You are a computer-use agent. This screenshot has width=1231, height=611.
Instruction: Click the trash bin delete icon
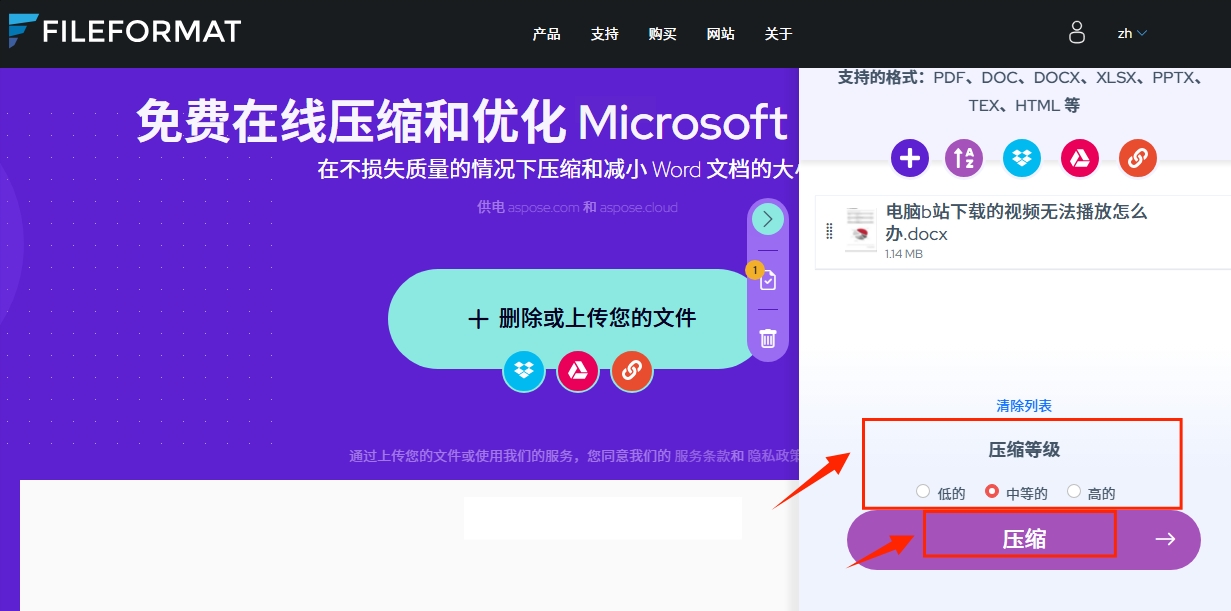768,338
